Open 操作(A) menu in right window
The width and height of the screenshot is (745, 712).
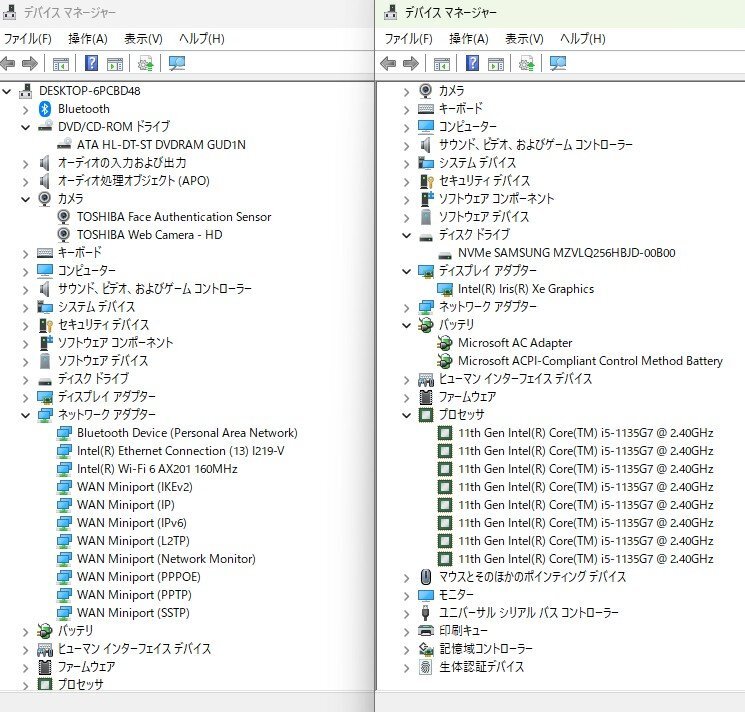(x=468, y=38)
